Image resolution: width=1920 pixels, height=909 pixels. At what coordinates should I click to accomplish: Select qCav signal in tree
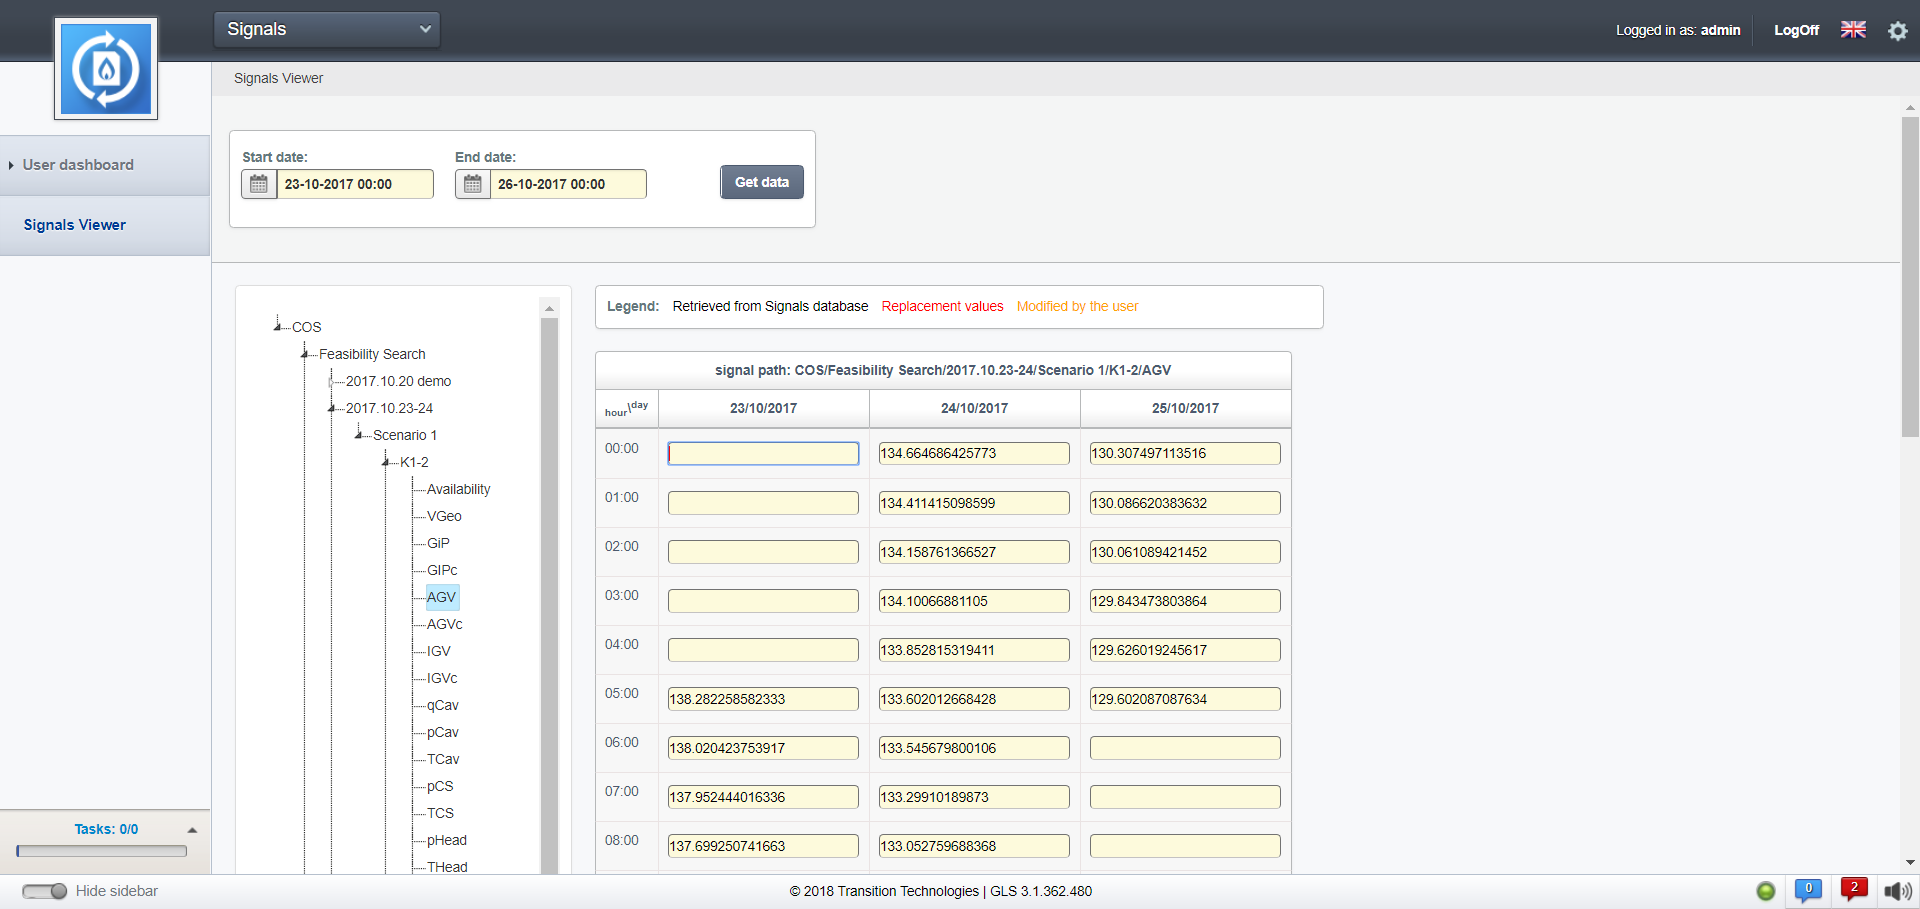pyautogui.click(x=443, y=705)
